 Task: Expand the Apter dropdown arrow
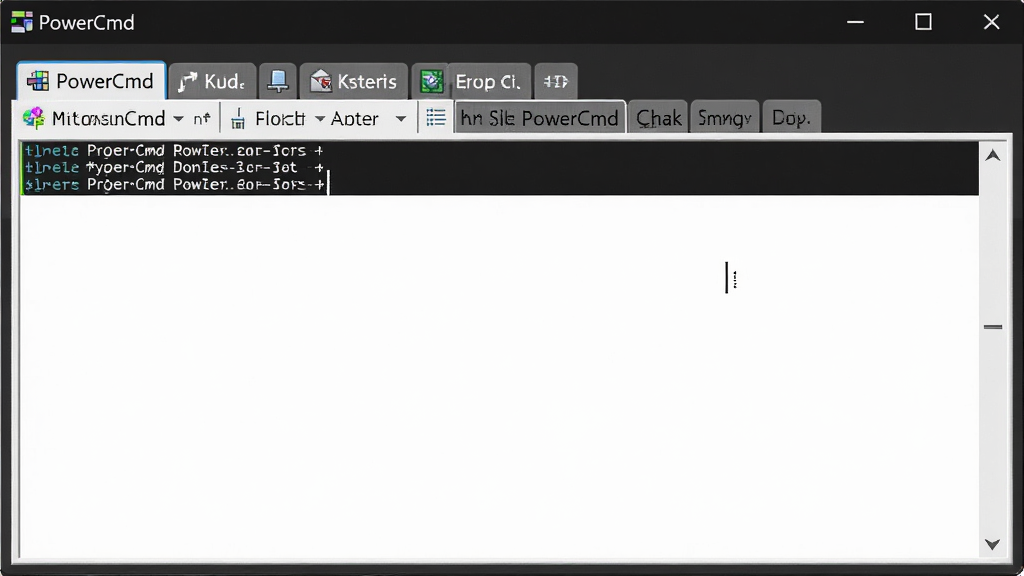(x=401, y=119)
